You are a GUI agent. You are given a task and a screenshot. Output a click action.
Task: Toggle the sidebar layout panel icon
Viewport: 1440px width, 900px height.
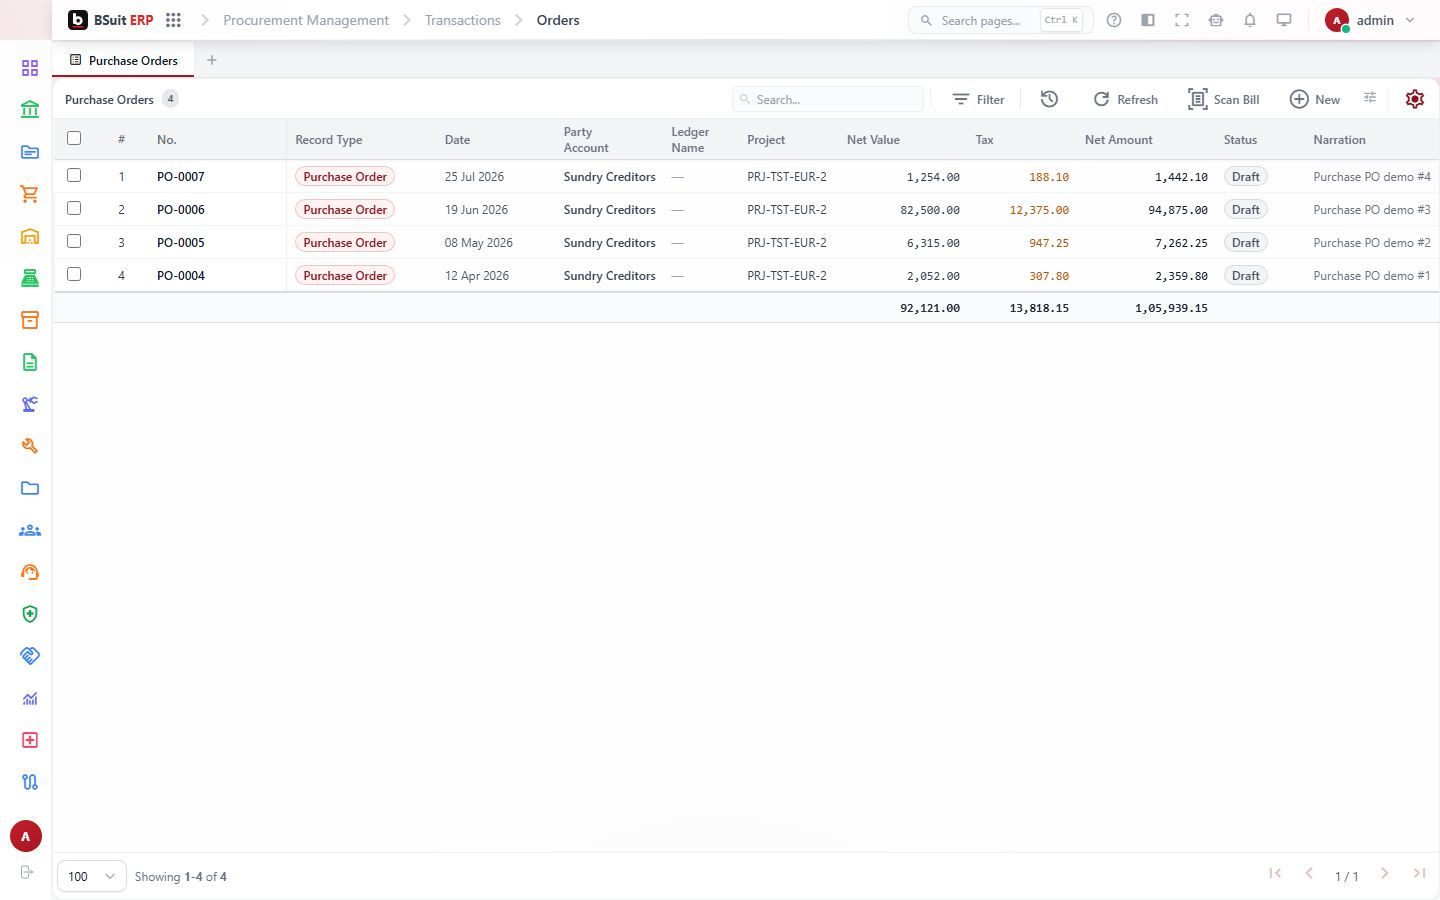tap(1148, 20)
